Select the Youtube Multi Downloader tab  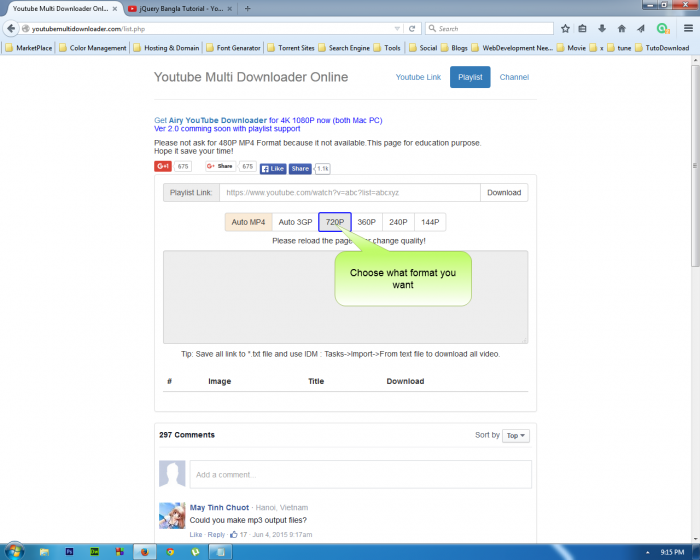click(x=60, y=8)
